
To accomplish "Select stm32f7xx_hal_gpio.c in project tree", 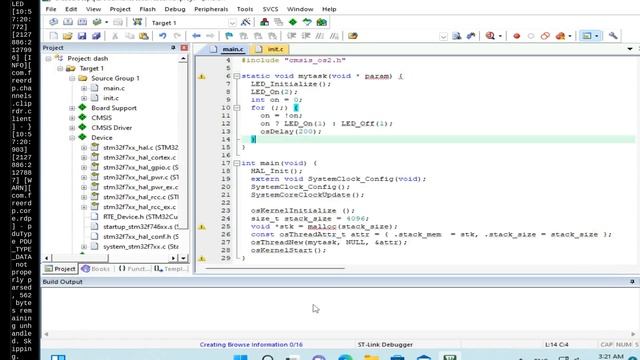I will [x=140, y=167].
